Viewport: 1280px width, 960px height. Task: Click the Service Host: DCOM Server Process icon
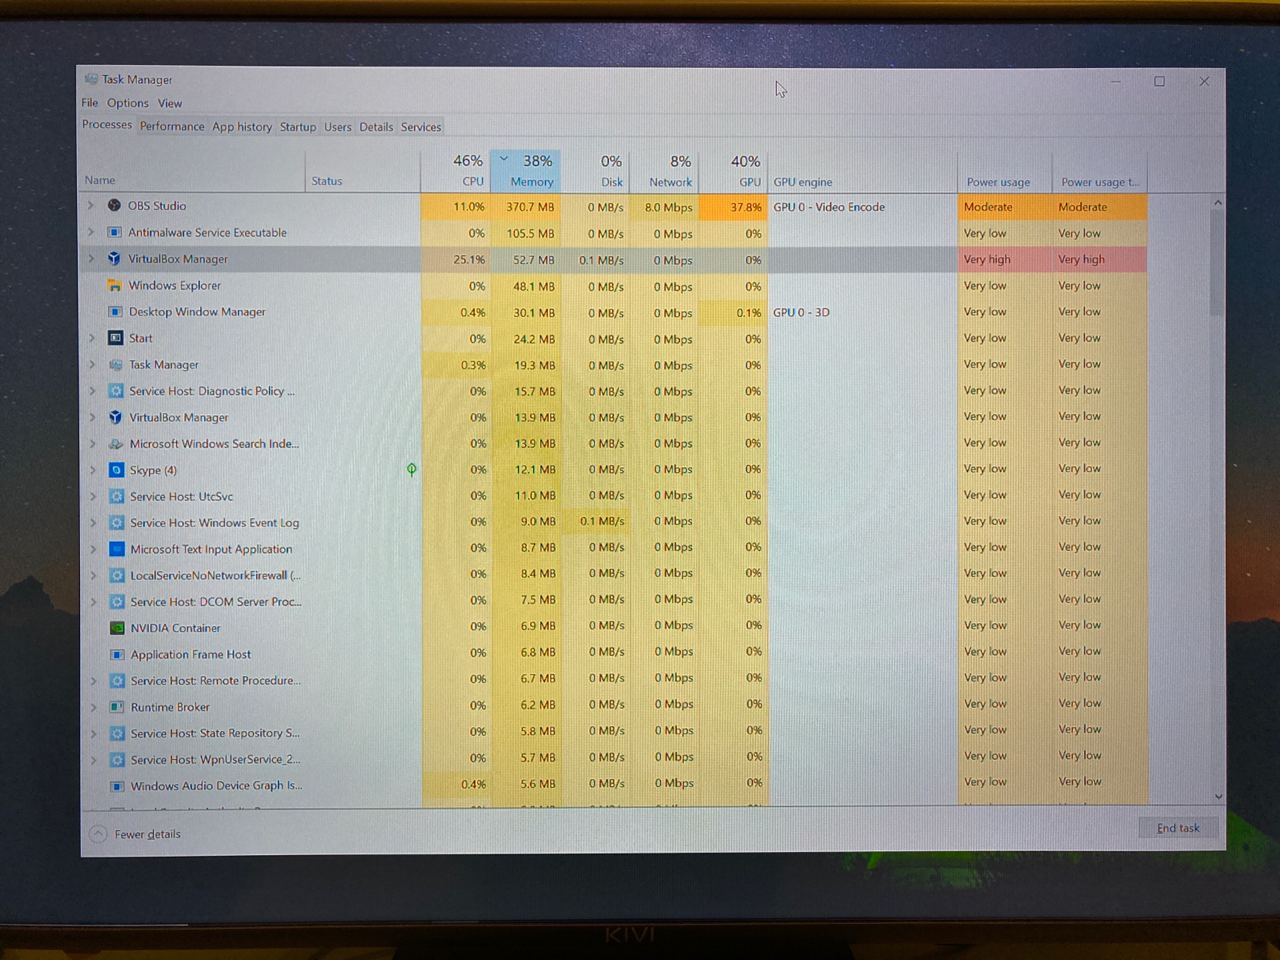pyautogui.click(x=116, y=601)
